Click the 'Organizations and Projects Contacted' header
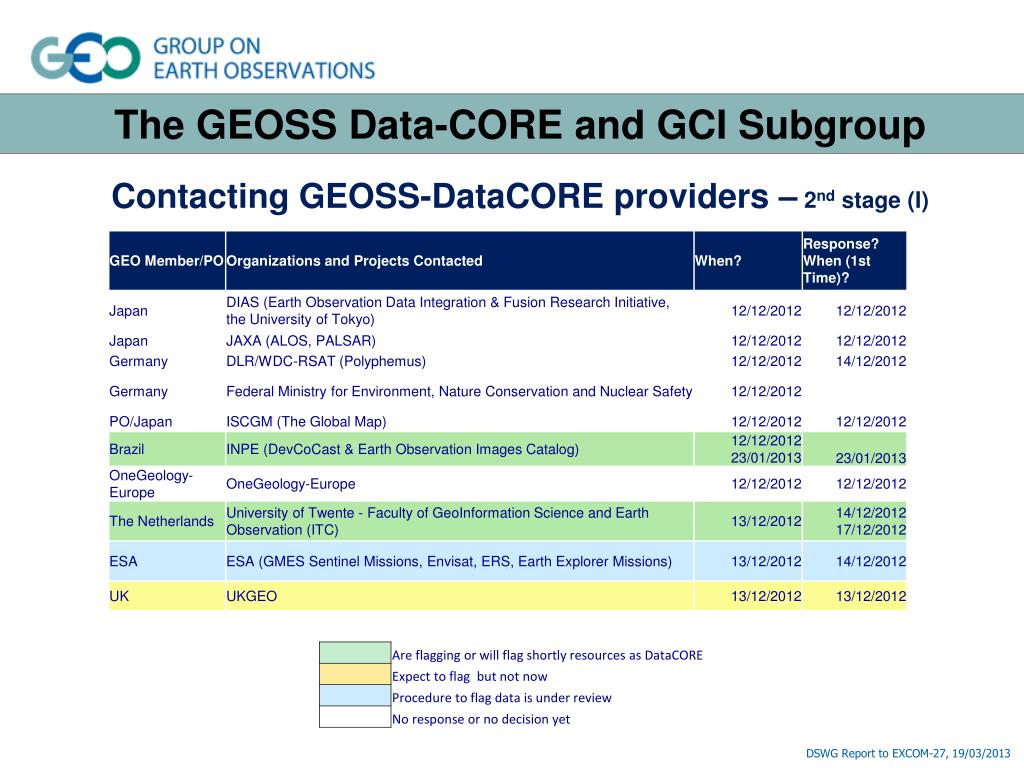Screen dimensions: 1024x768 coord(459,261)
